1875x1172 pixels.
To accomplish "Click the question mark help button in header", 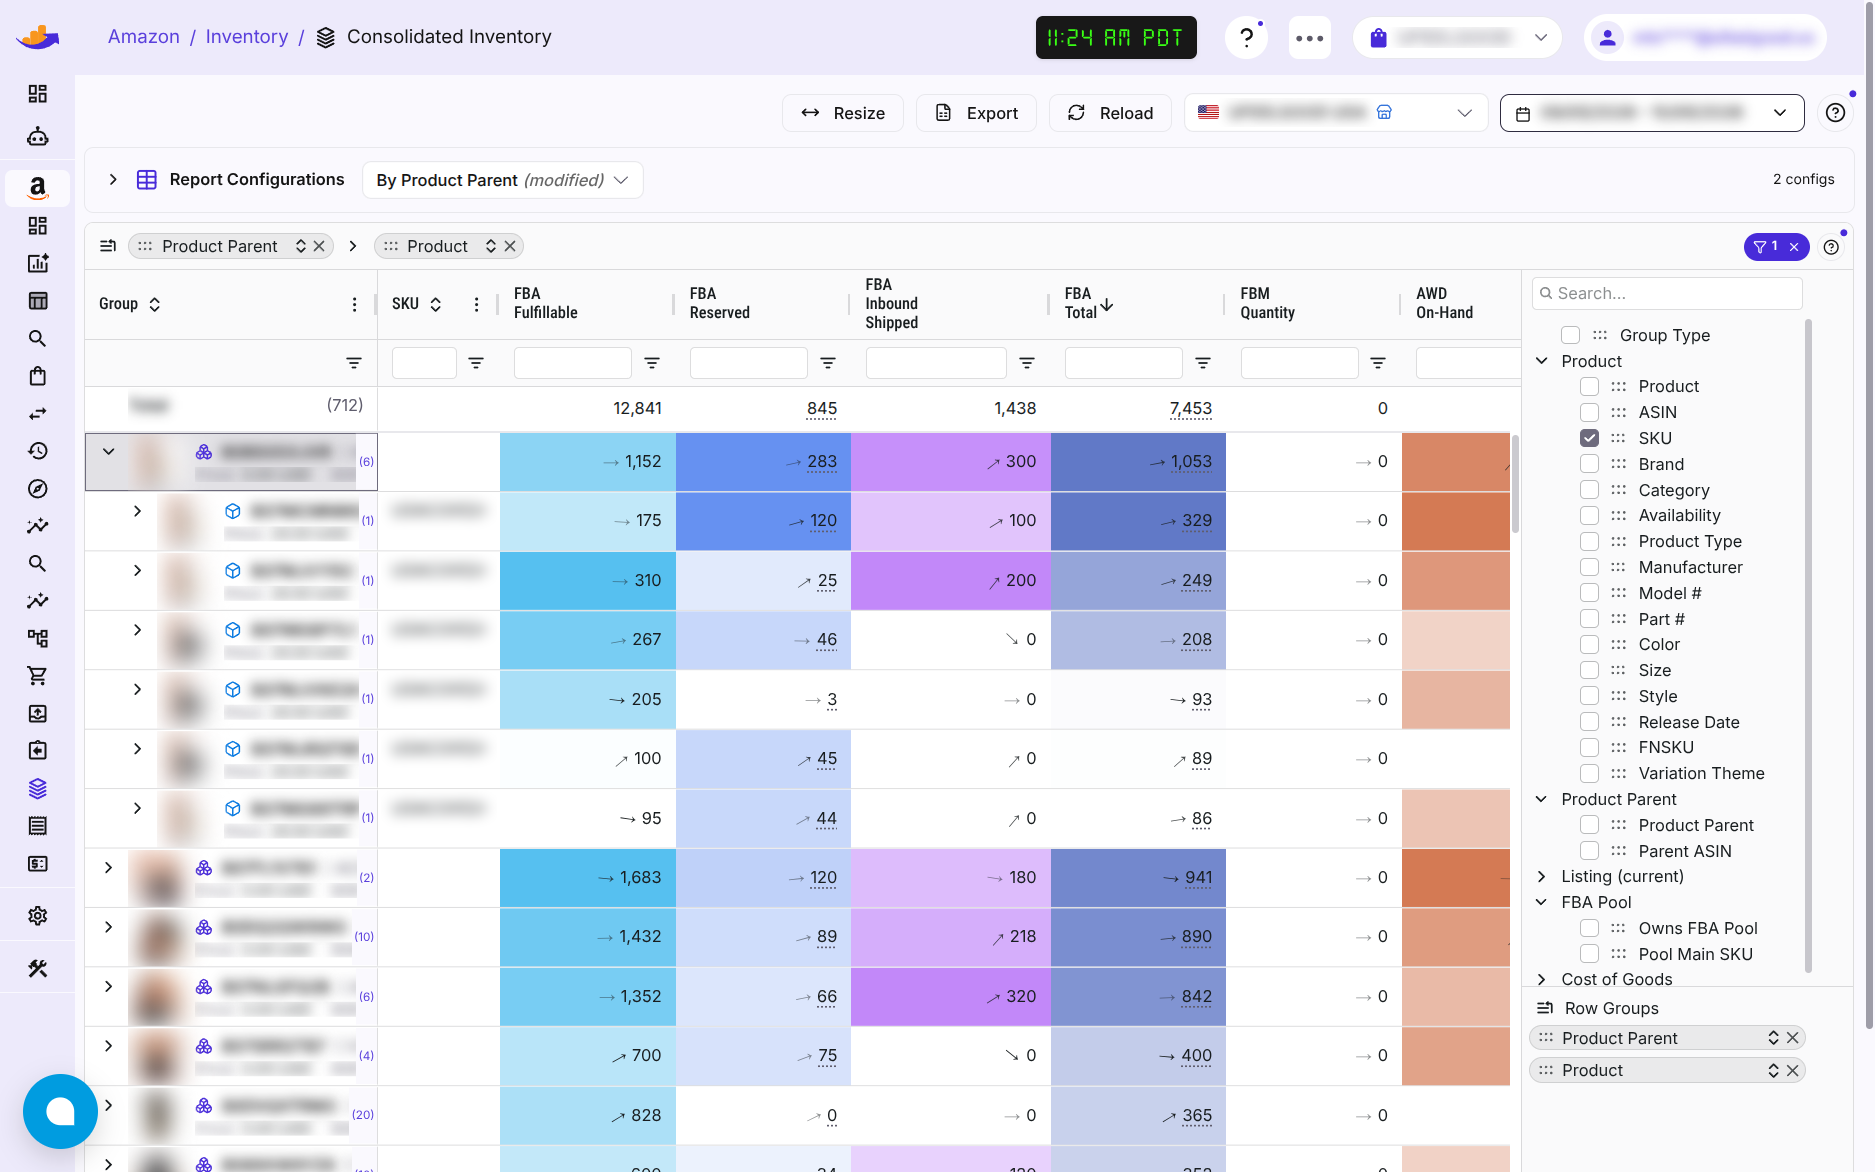I will click(1246, 38).
